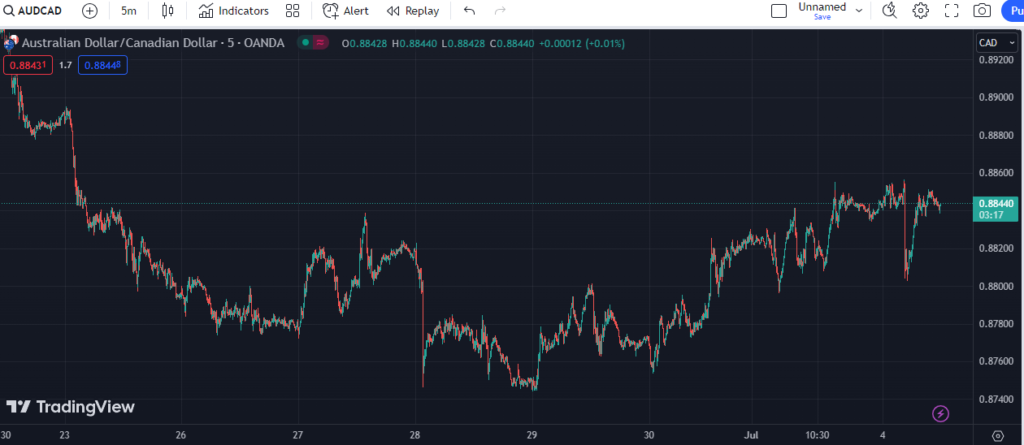Image resolution: width=1024 pixels, height=445 pixels.
Task: Select the layout setup square icon
Action: [x=779, y=11]
